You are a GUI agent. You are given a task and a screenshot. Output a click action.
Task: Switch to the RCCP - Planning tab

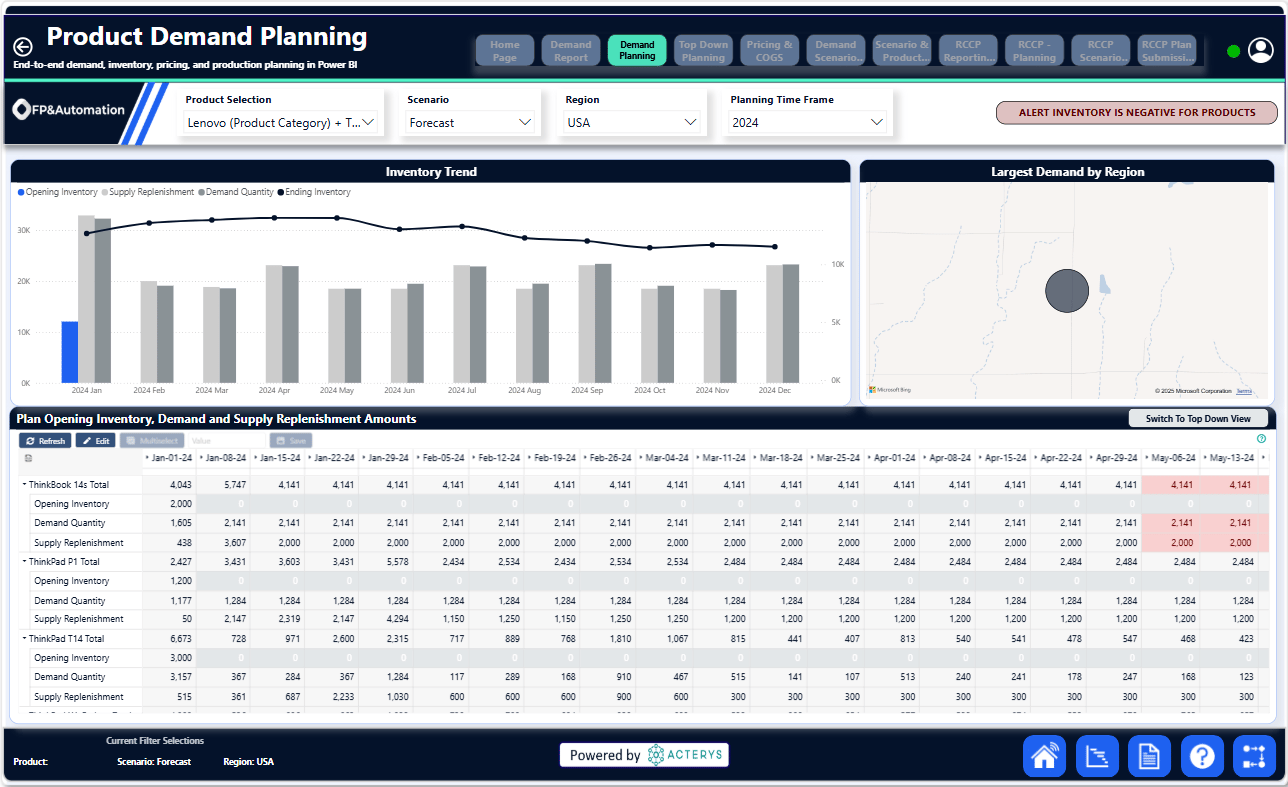click(1034, 51)
